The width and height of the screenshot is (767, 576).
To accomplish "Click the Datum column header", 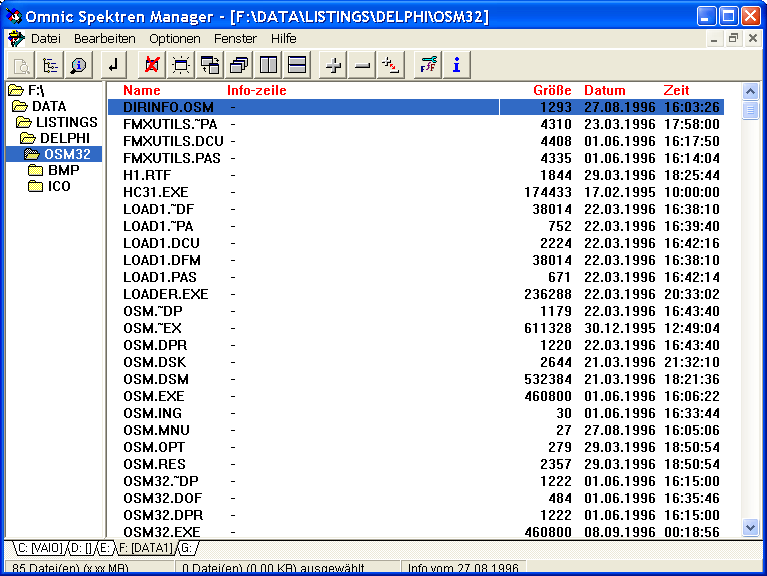I will click(604, 91).
